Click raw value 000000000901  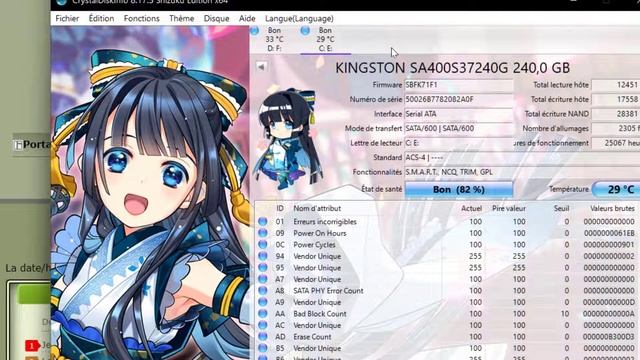pyautogui.click(x=609, y=245)
